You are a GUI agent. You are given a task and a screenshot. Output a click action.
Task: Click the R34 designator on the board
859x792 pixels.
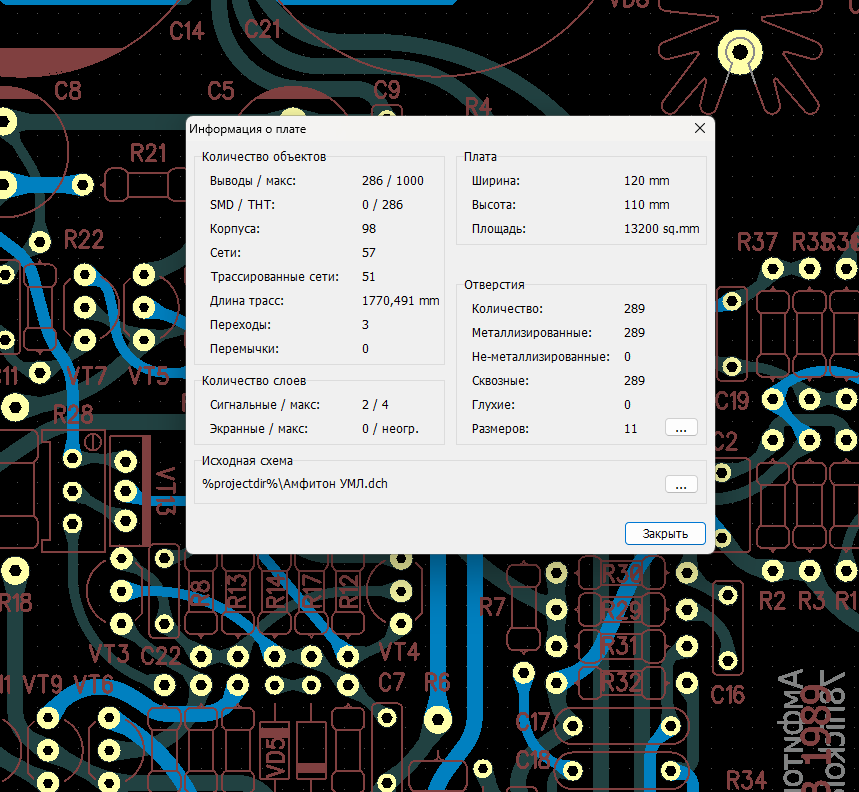(x=746, y=779)
